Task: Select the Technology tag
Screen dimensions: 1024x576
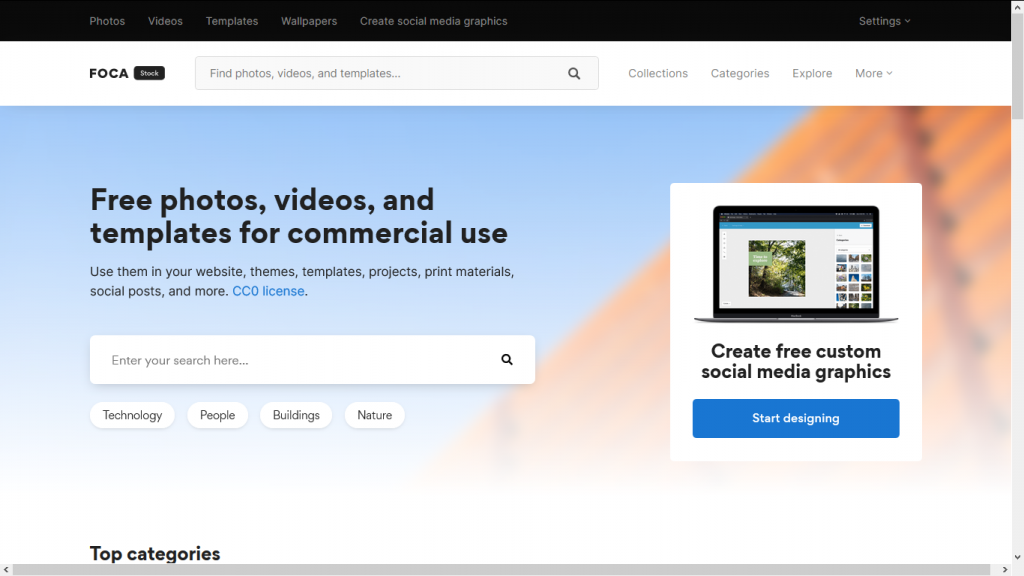Action: click(x=132, y=415)
